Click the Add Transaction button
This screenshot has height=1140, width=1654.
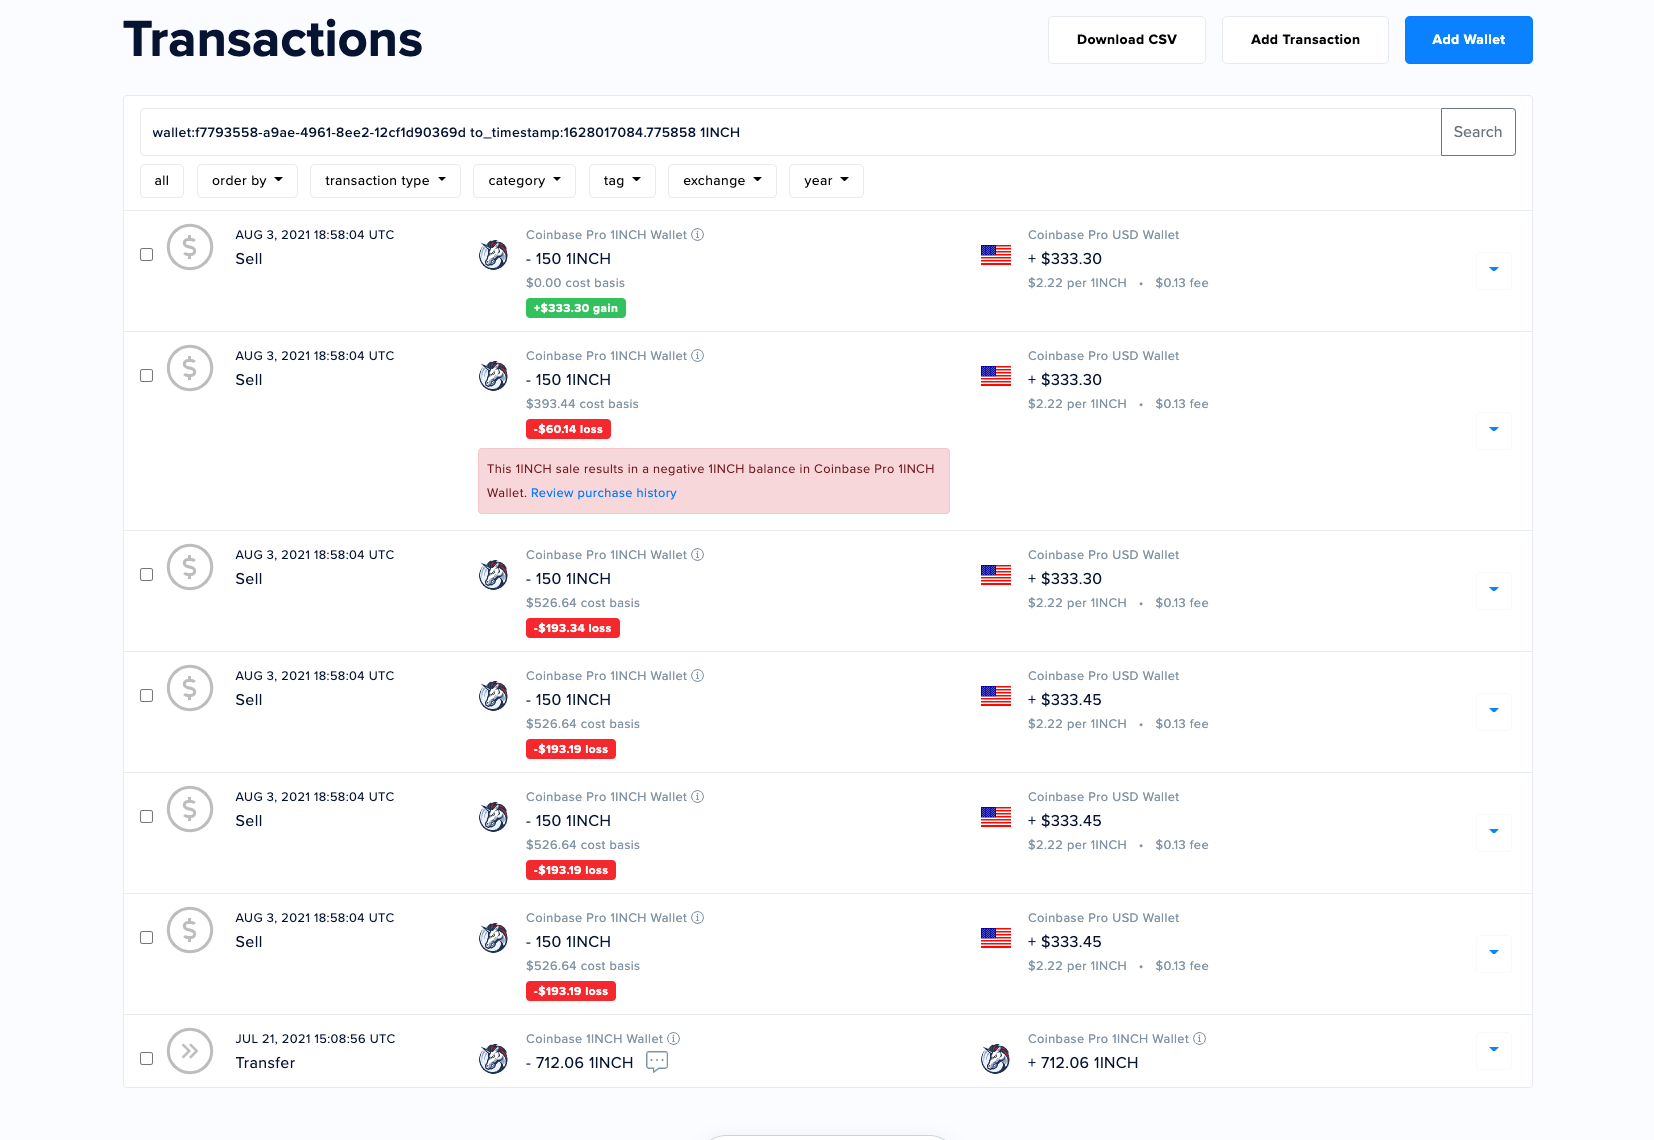[1305, 40]
